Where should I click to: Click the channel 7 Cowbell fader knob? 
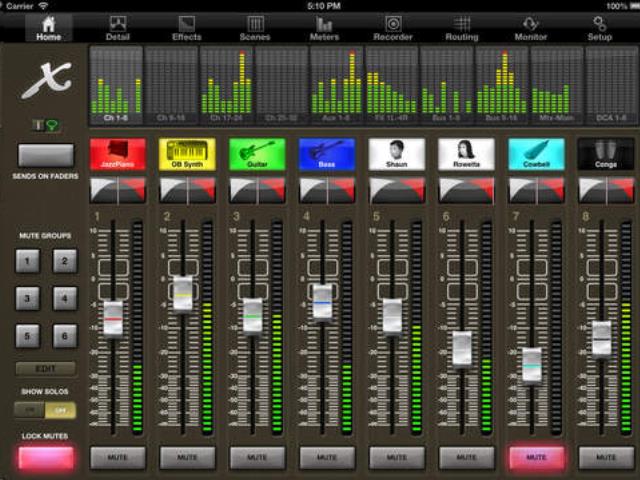[x=532, y=365]
